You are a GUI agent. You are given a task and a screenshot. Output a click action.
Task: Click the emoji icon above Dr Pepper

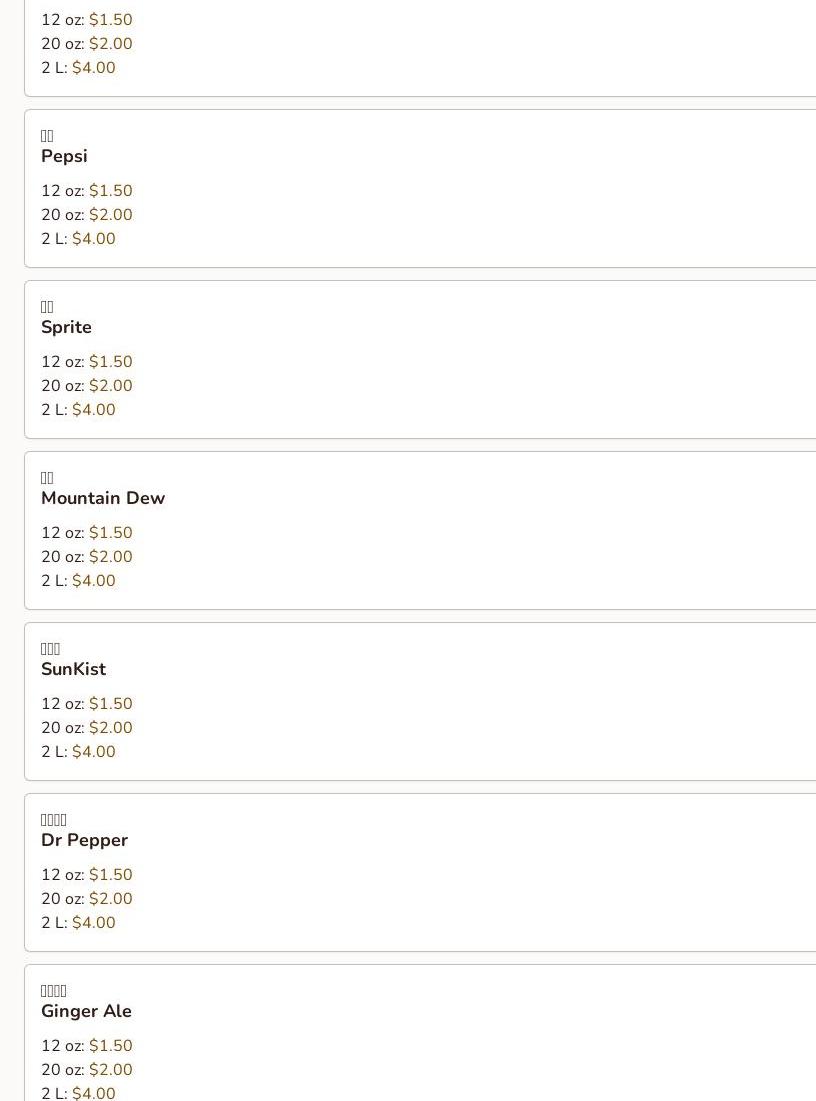[x=54, y=820]
